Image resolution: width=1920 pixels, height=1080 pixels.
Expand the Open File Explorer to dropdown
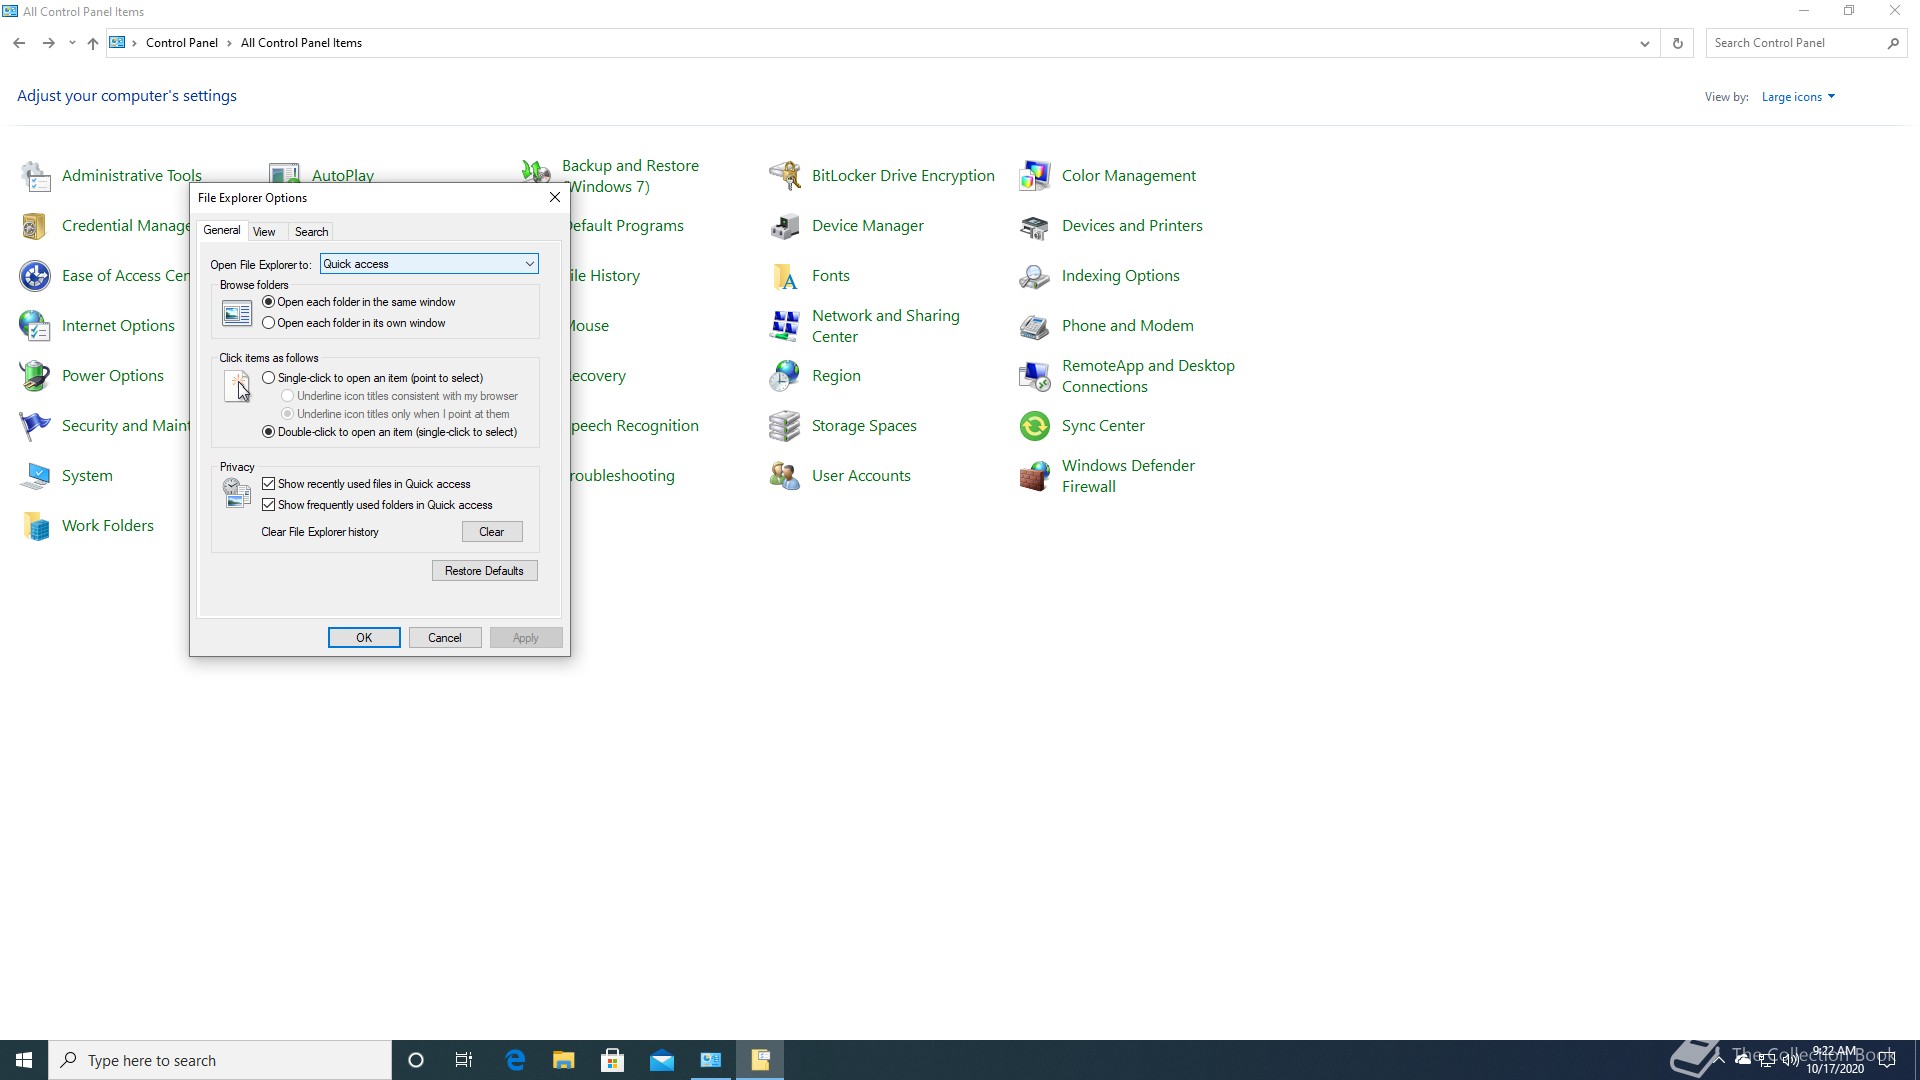point(529,264)
